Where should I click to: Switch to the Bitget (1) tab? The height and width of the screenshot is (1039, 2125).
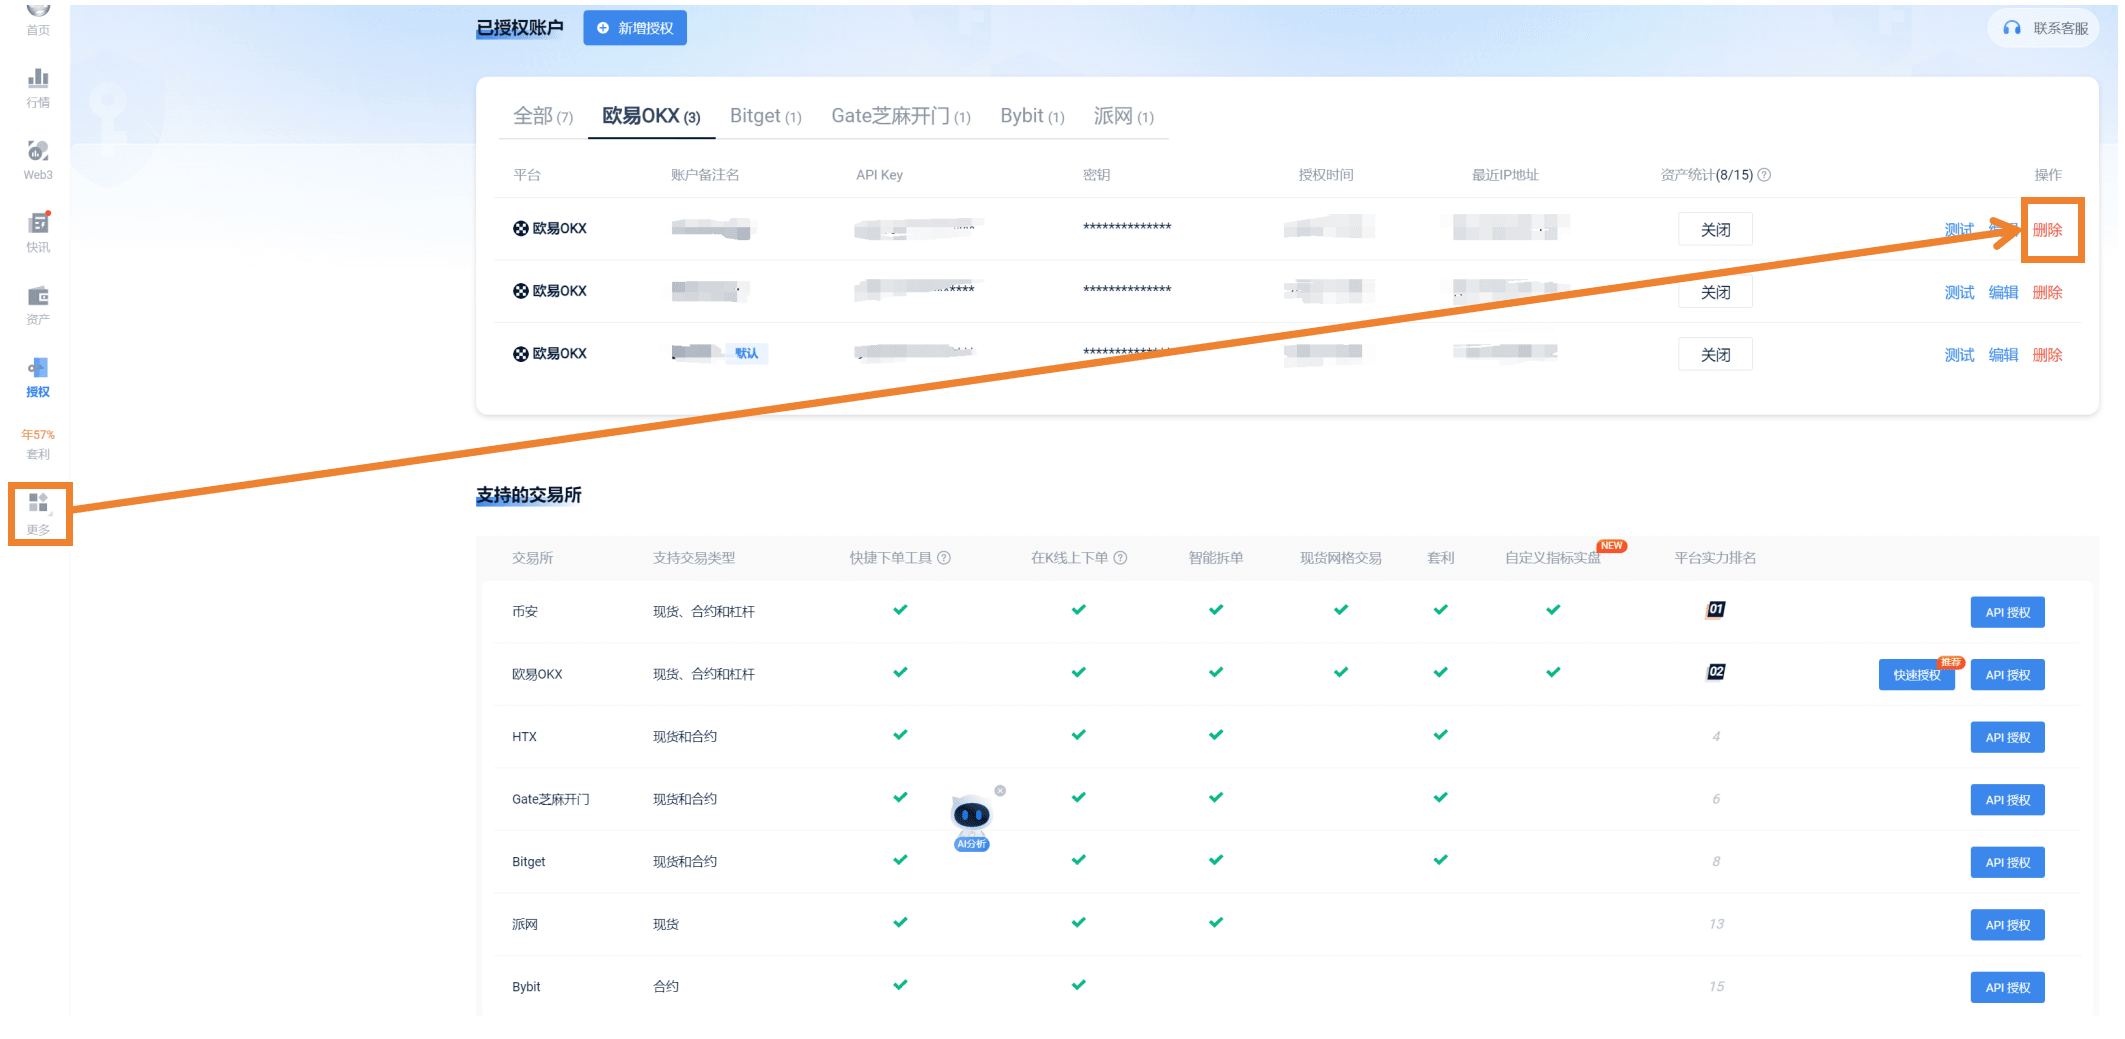[x=766, y=116]
